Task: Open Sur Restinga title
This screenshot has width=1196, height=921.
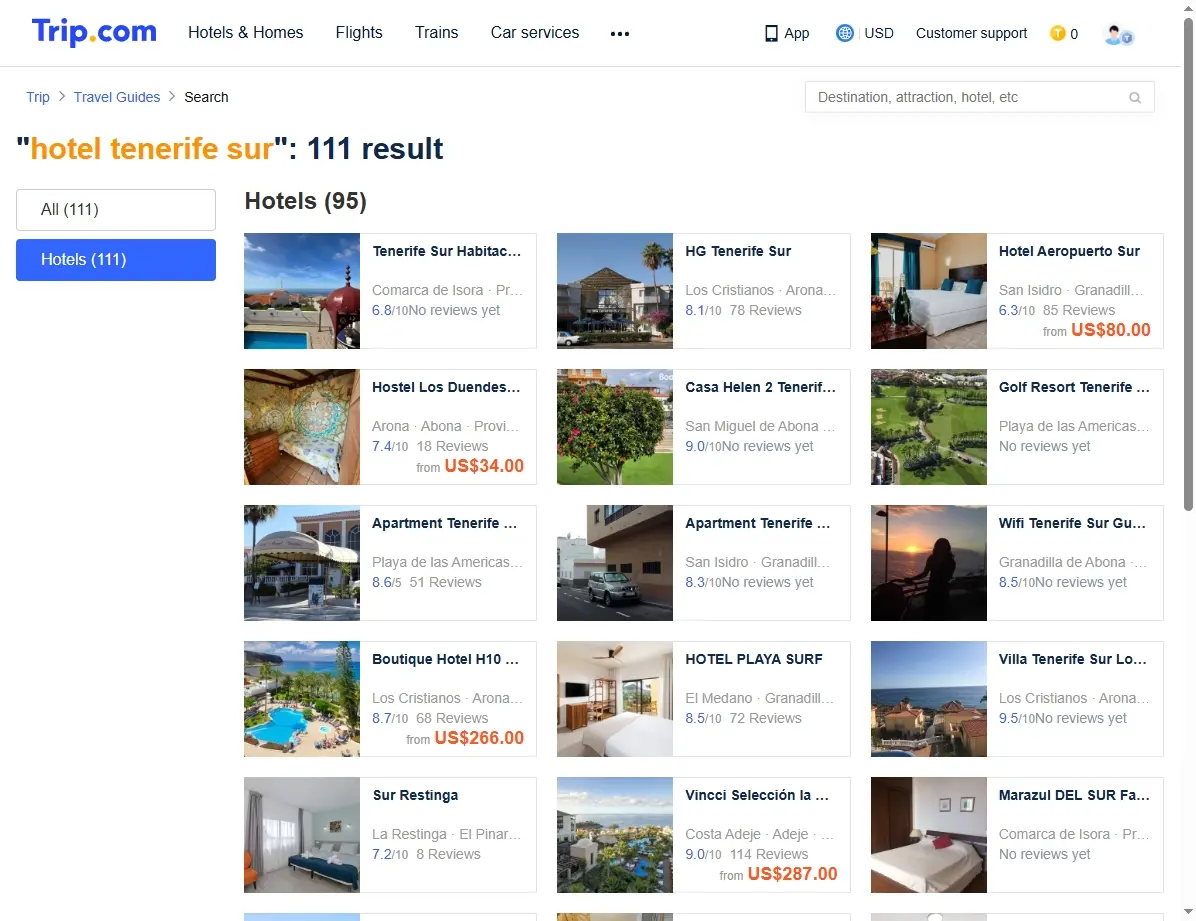Action: [x=416, y=794]
